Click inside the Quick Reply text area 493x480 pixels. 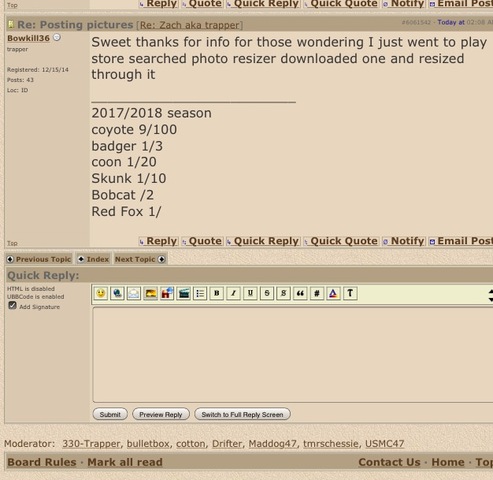(x=293, y=355)
